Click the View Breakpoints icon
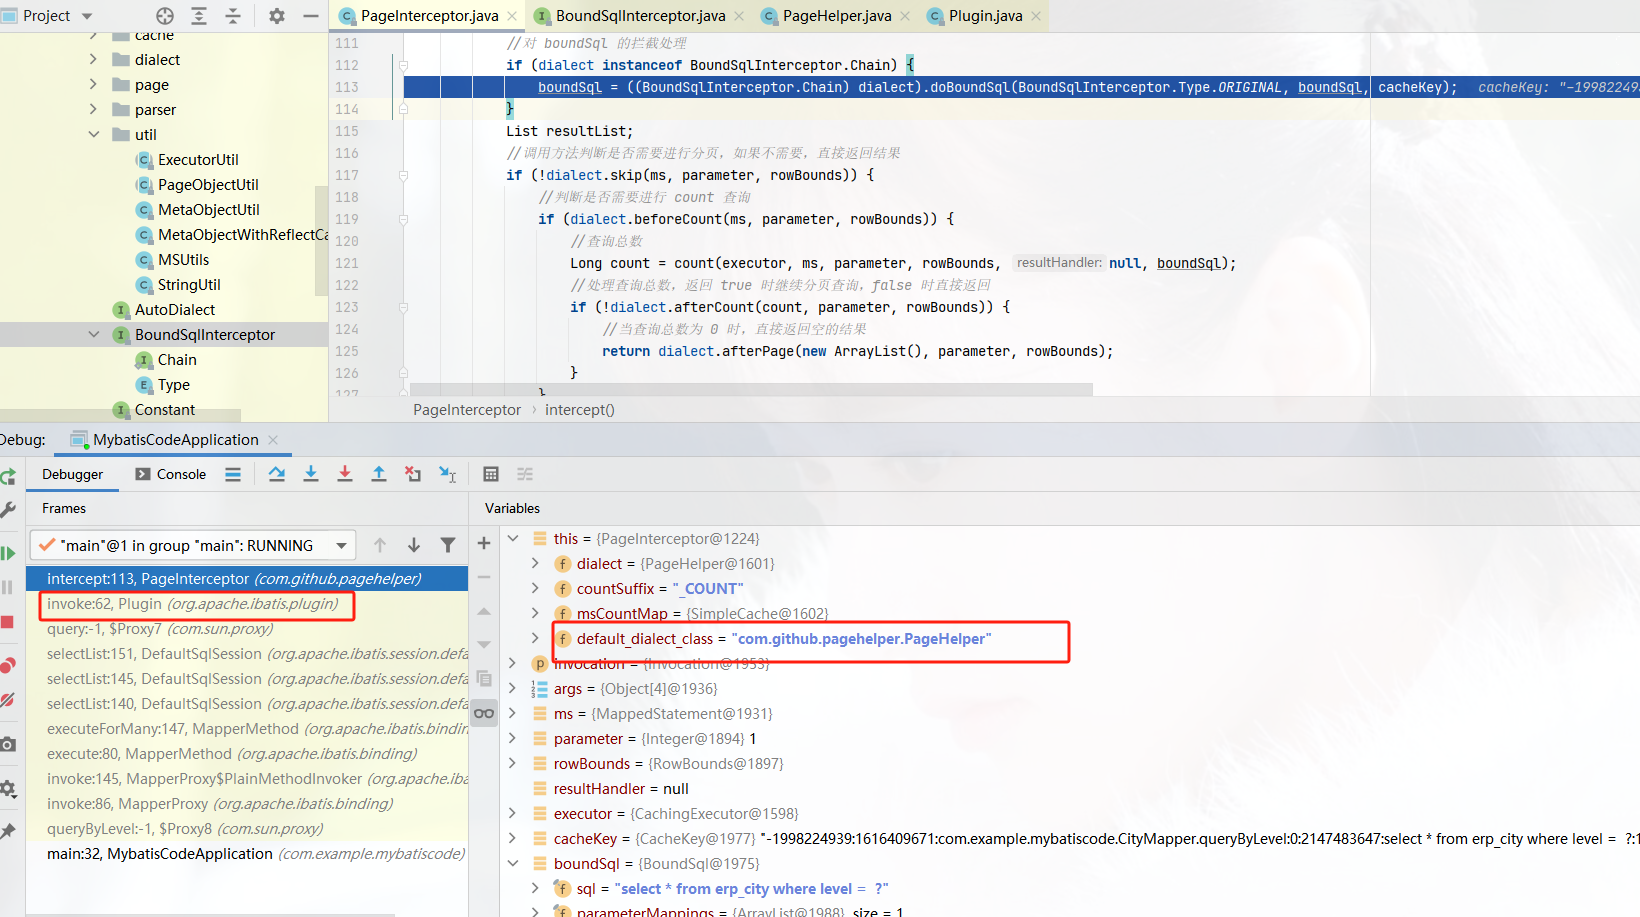1640x917 pixels. click(x=7, y=665)
